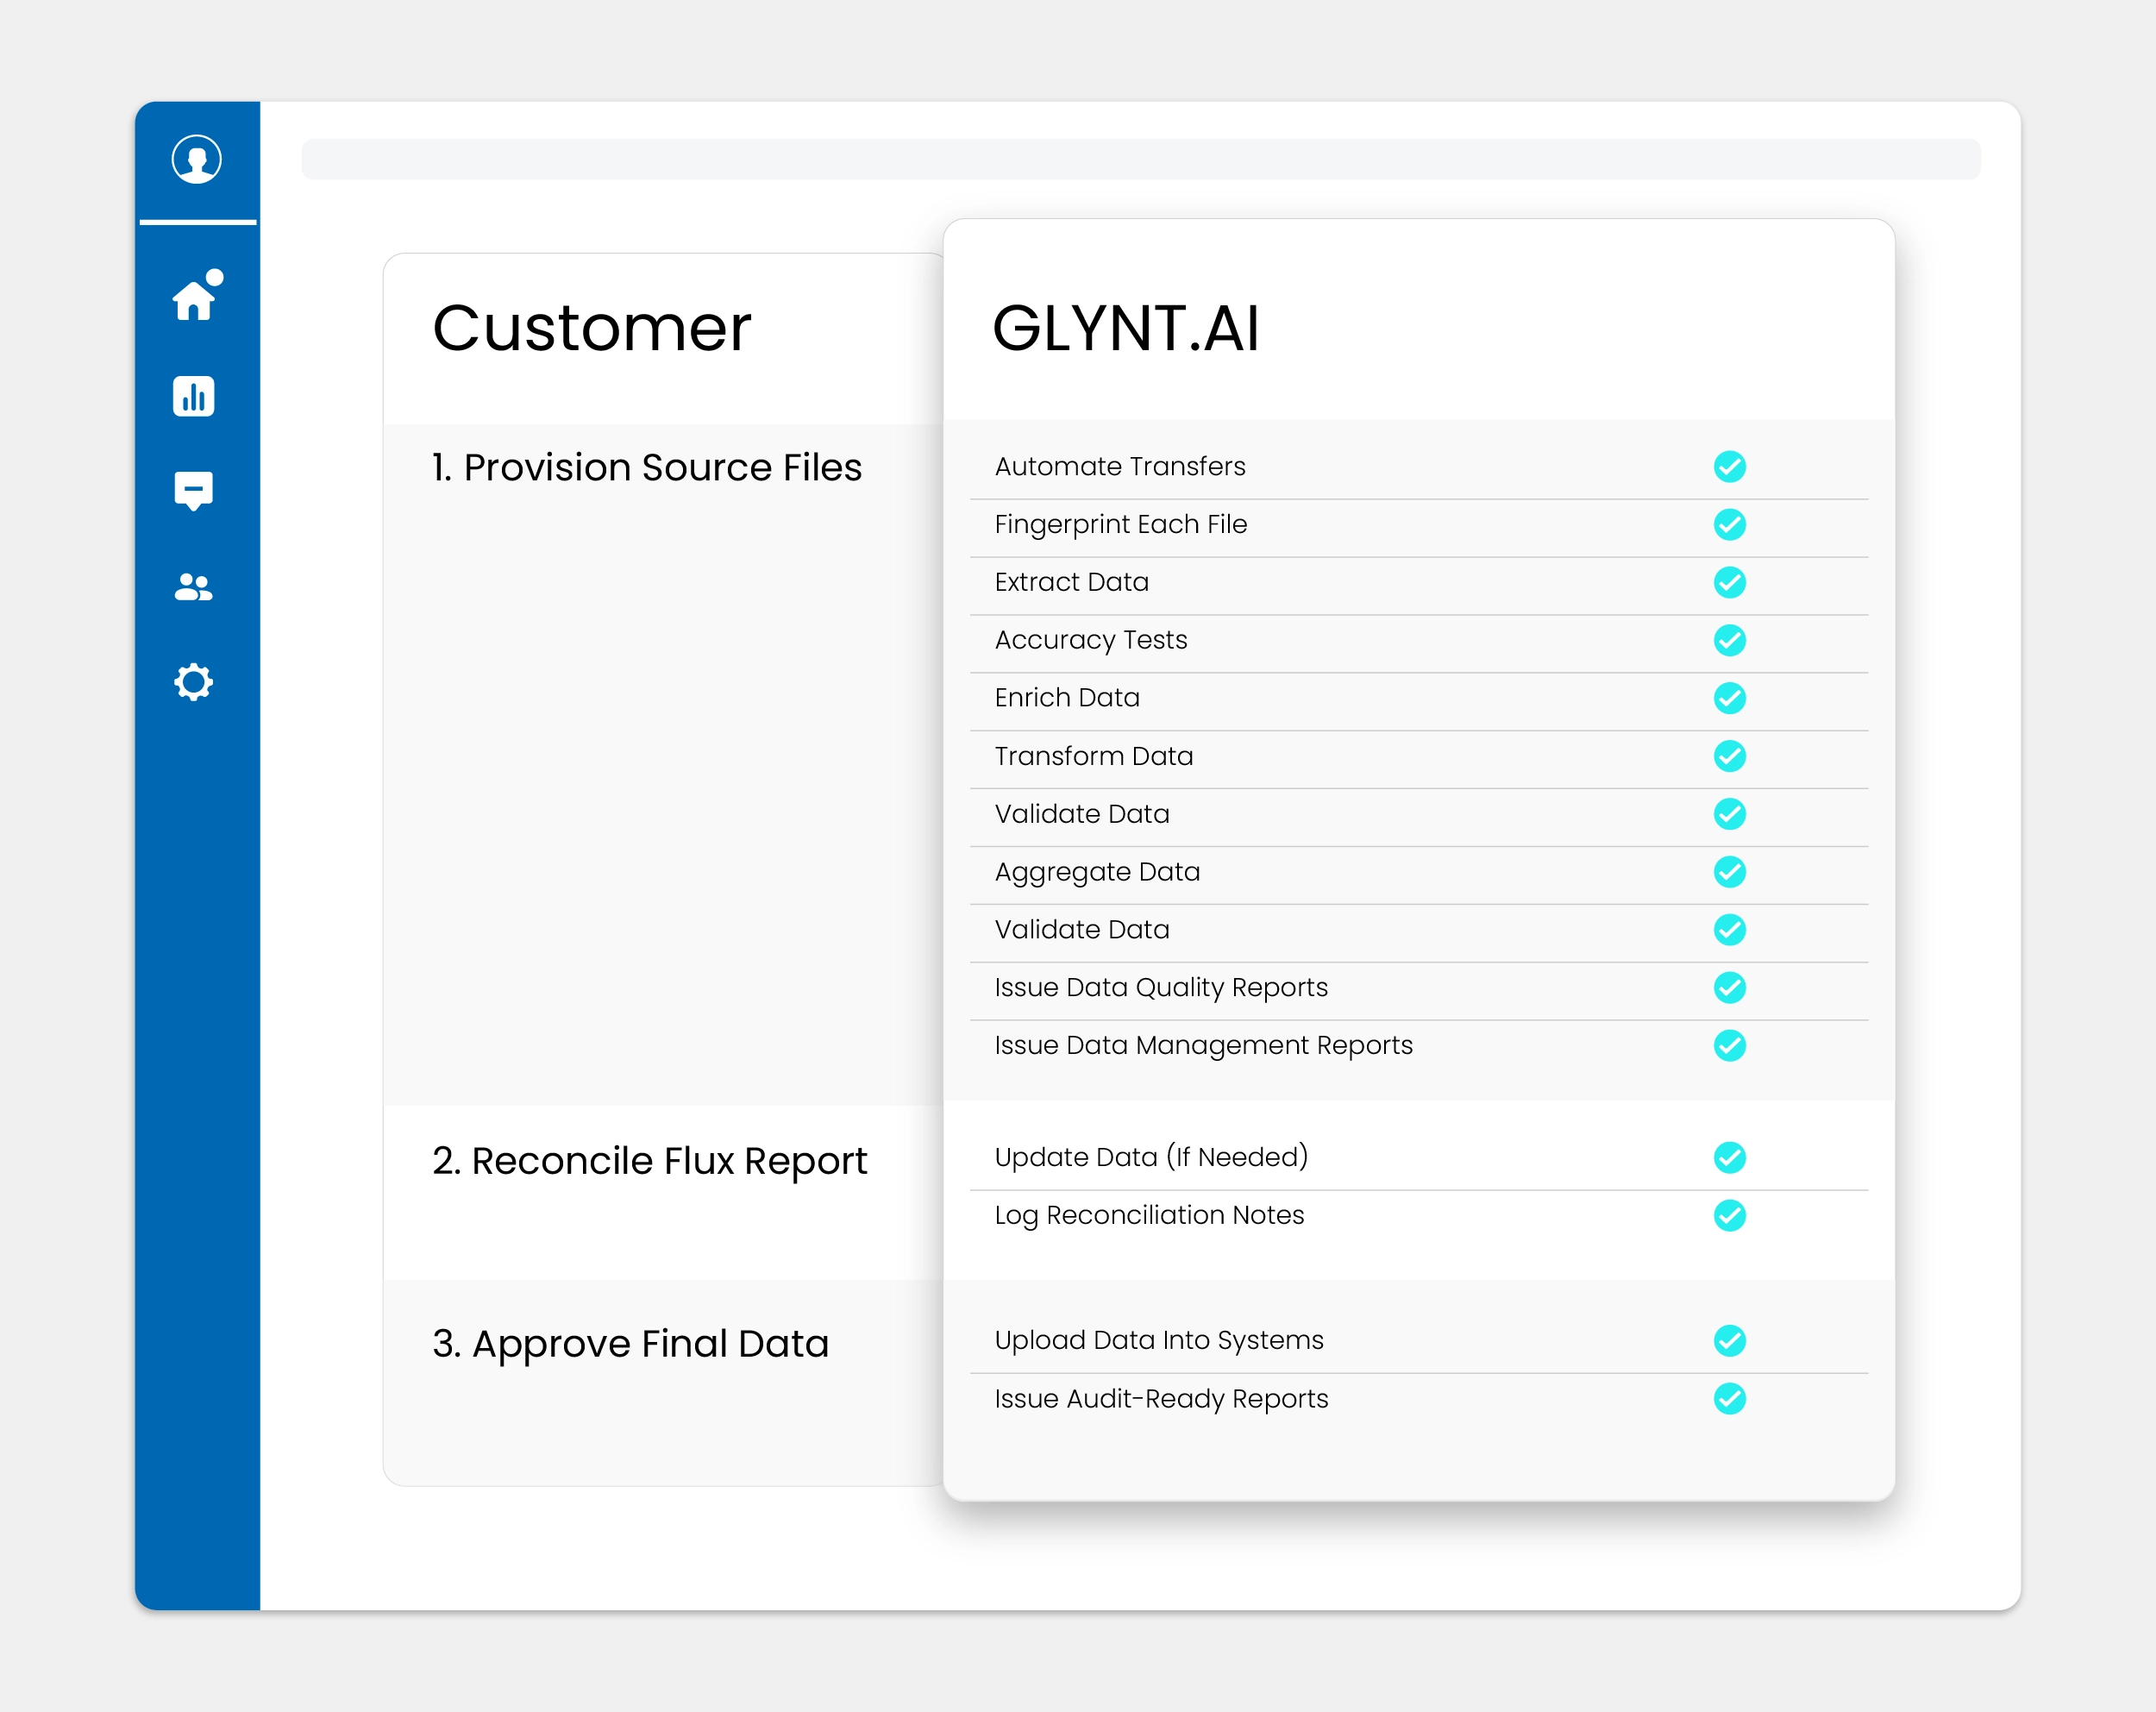Select the Reconcile Flux Report step
This screenshot has height=1712, width=2156.
point(649,1161)
